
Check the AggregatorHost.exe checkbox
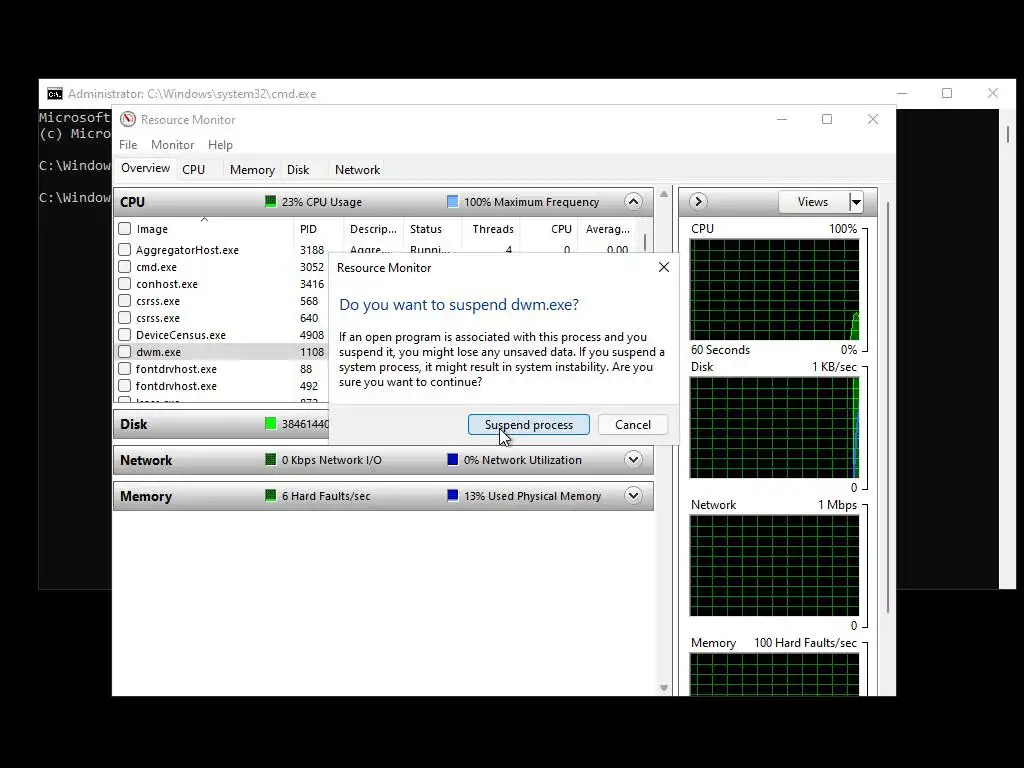click(x=125, y=249)
